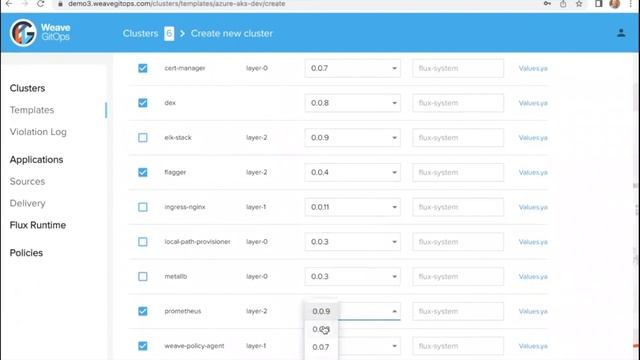This screenshot has height=360, width=640.
Task: Click dex namespace field flux-system
Action: 458,103
